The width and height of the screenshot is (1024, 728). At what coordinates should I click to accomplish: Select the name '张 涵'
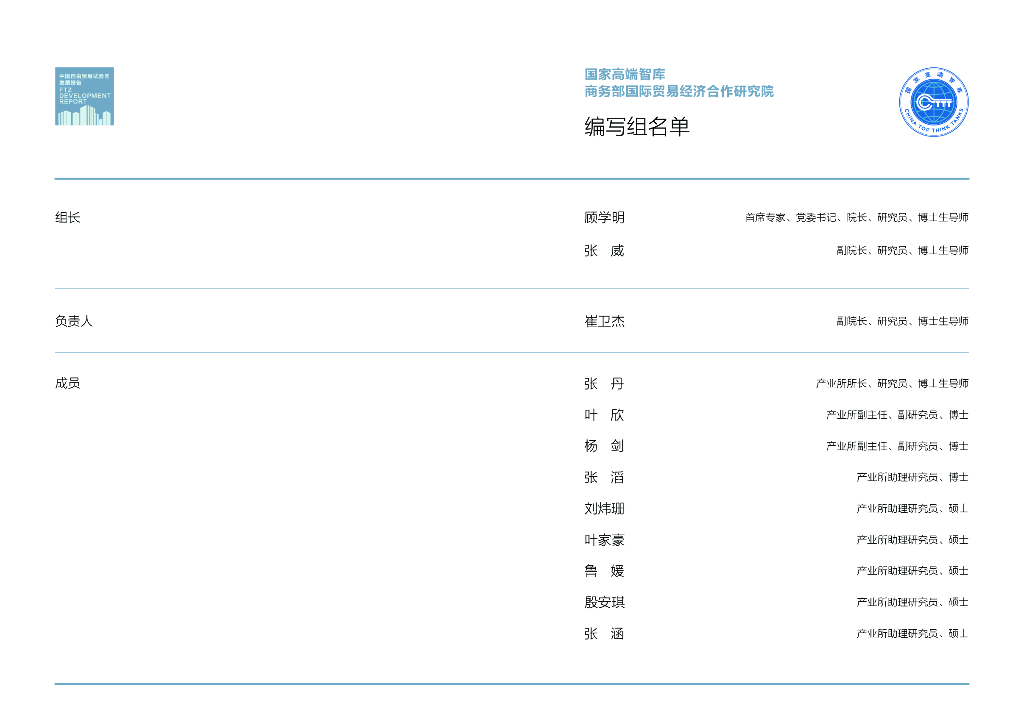coord(604,634)
